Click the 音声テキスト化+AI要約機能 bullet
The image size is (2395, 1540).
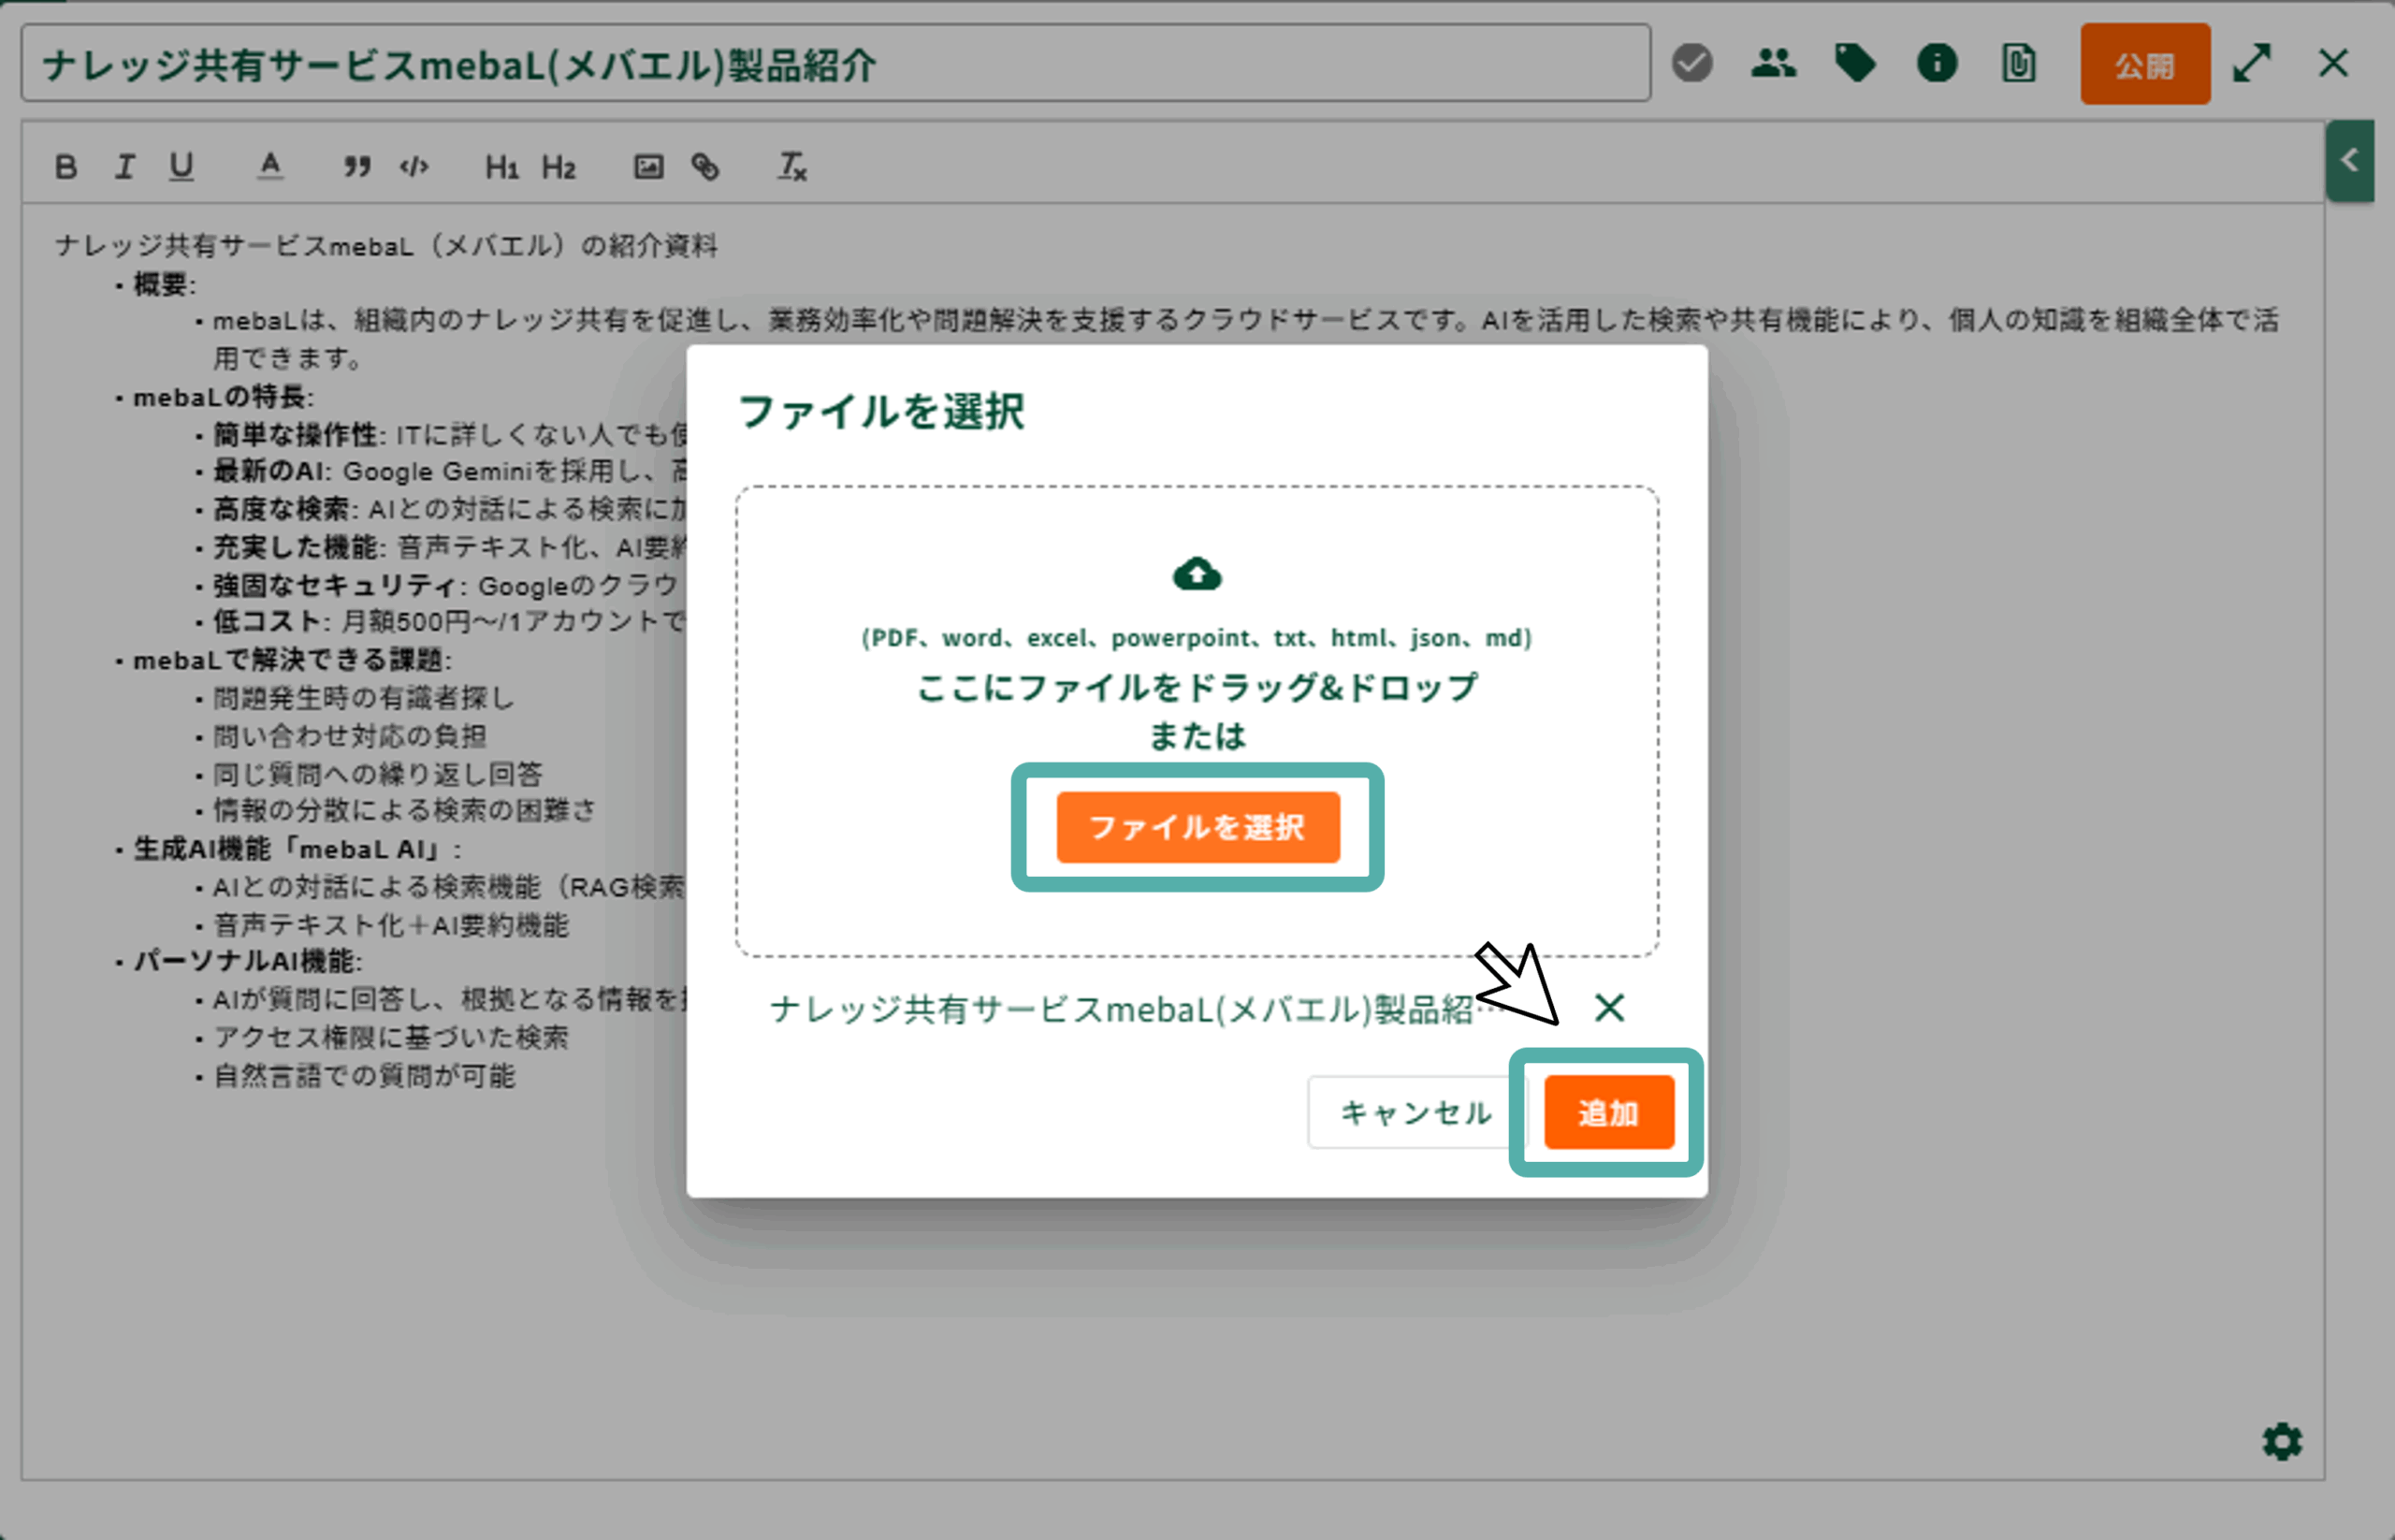click(x=390, y=925)
